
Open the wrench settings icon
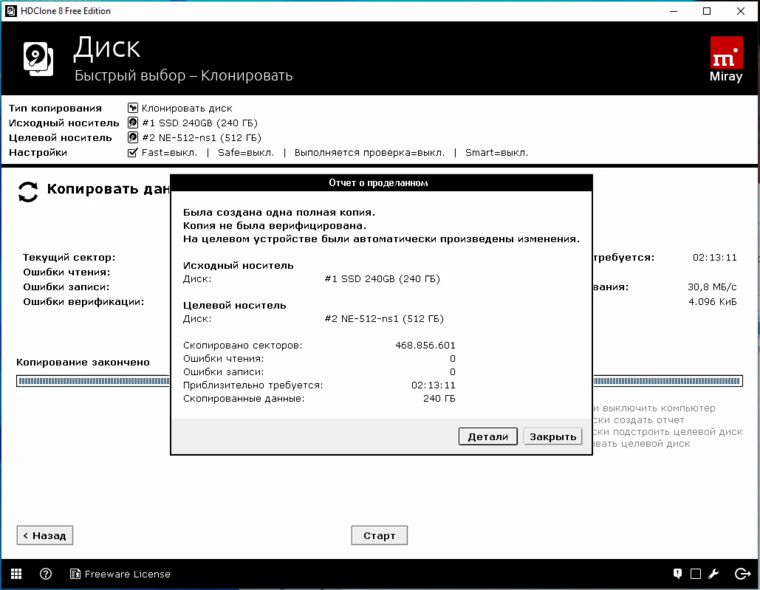point(713,574)
